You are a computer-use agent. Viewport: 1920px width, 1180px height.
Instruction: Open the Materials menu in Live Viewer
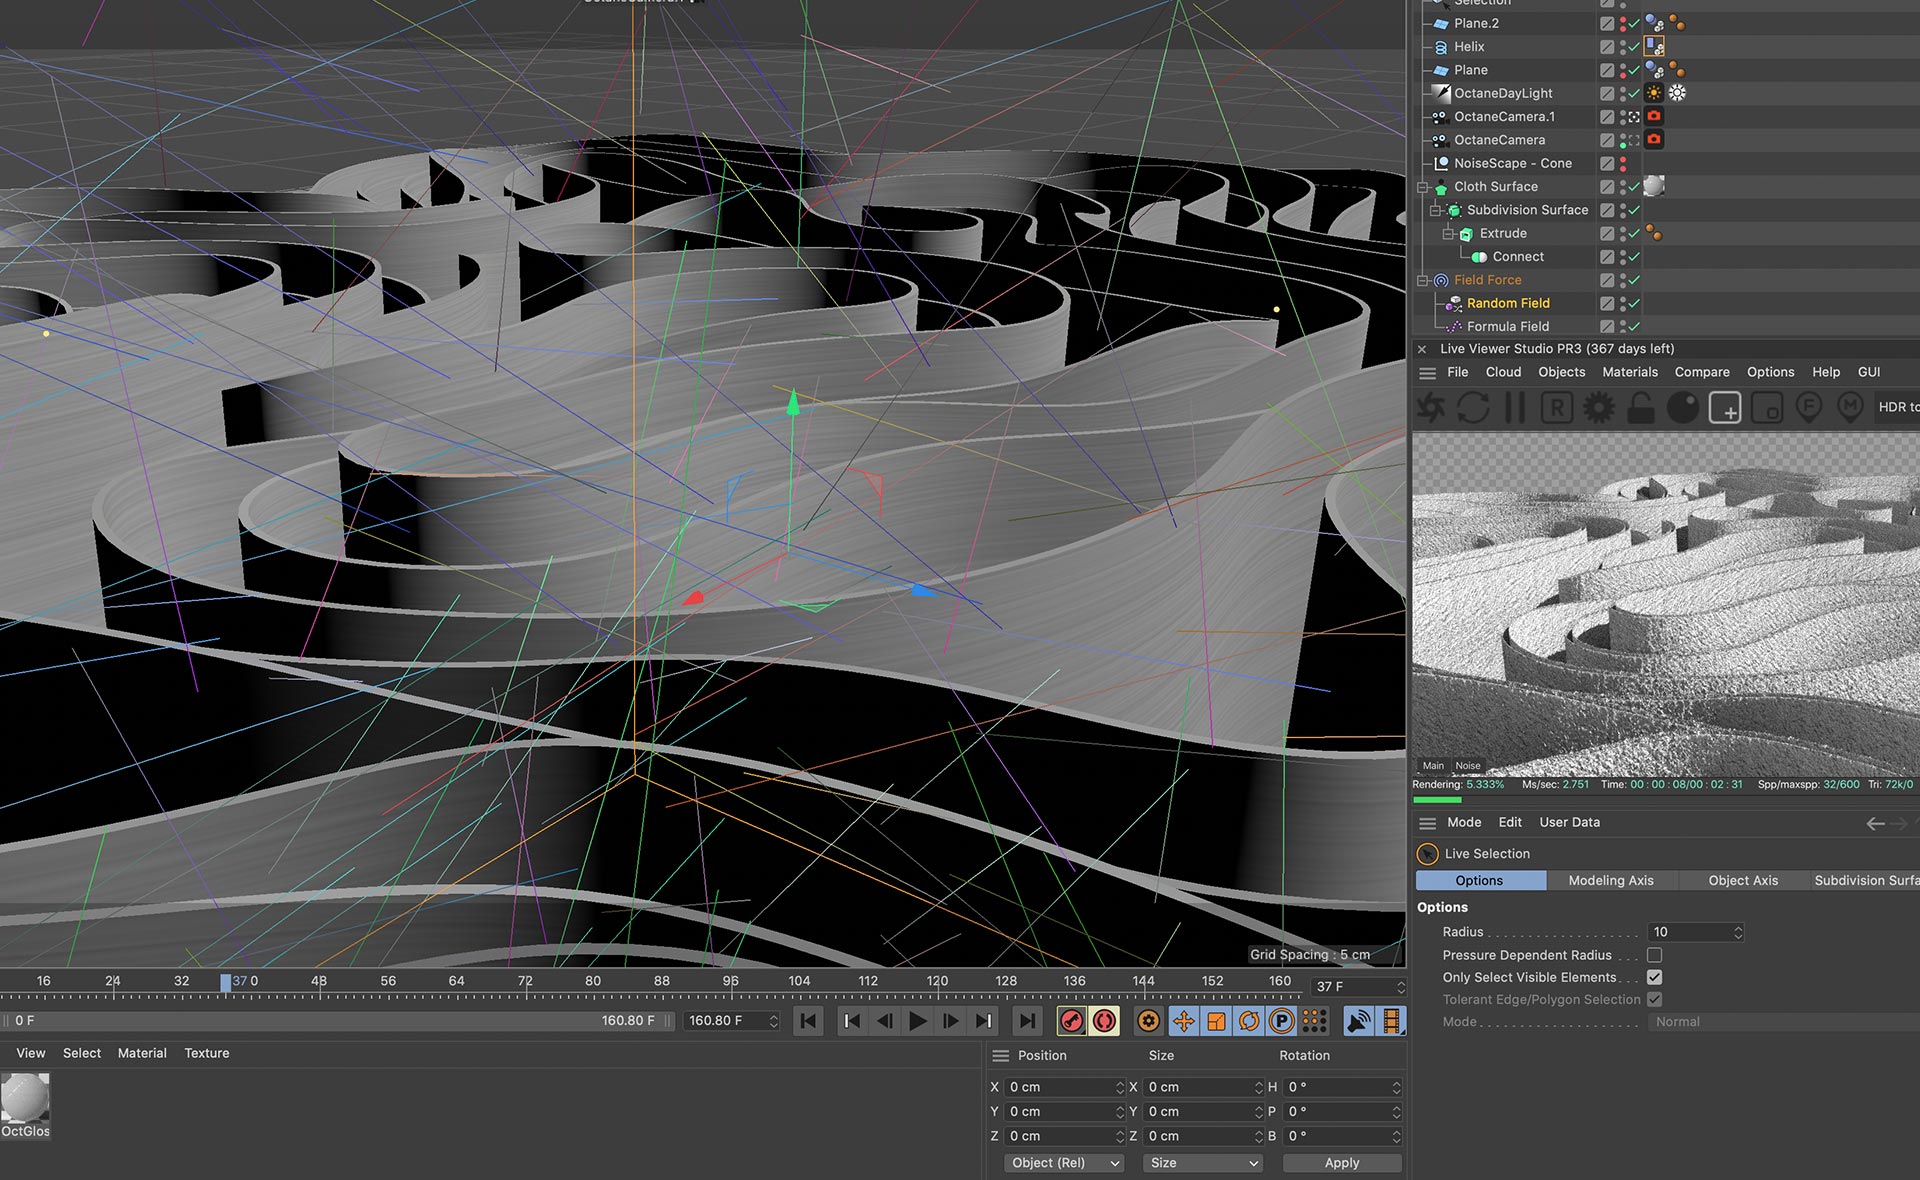pyautogui.click(x=1629, y=372)
